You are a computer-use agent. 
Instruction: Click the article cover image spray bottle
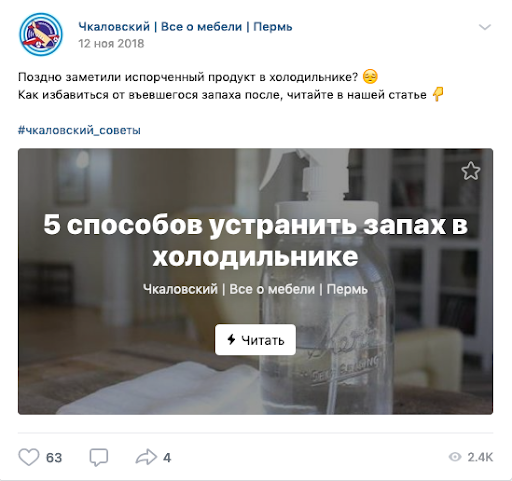[330, 282]
